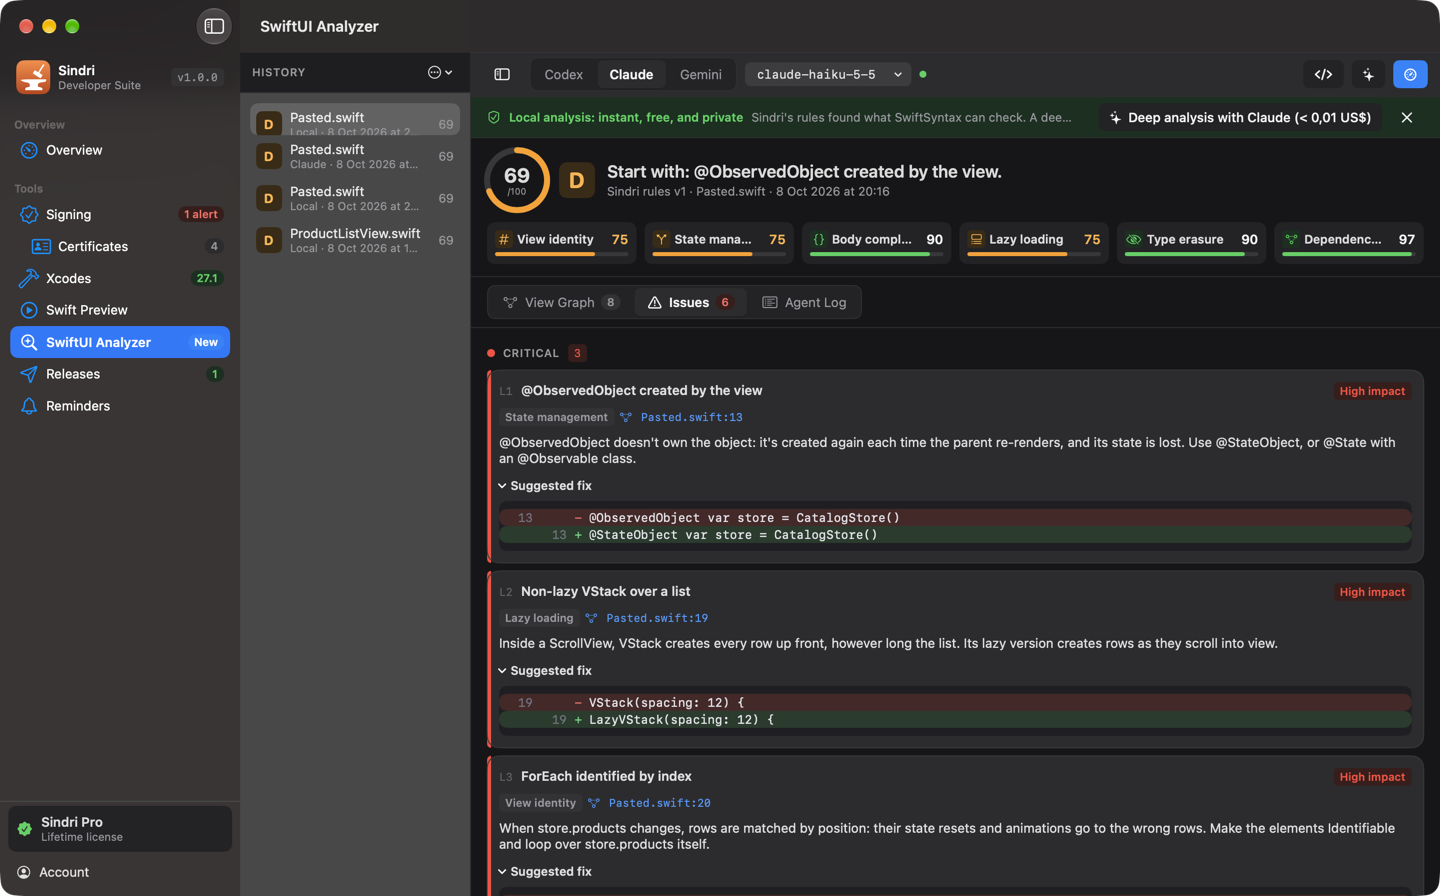
Task: Open the View Graph tab
Action: pyautogui.click(x=561, y=302)
